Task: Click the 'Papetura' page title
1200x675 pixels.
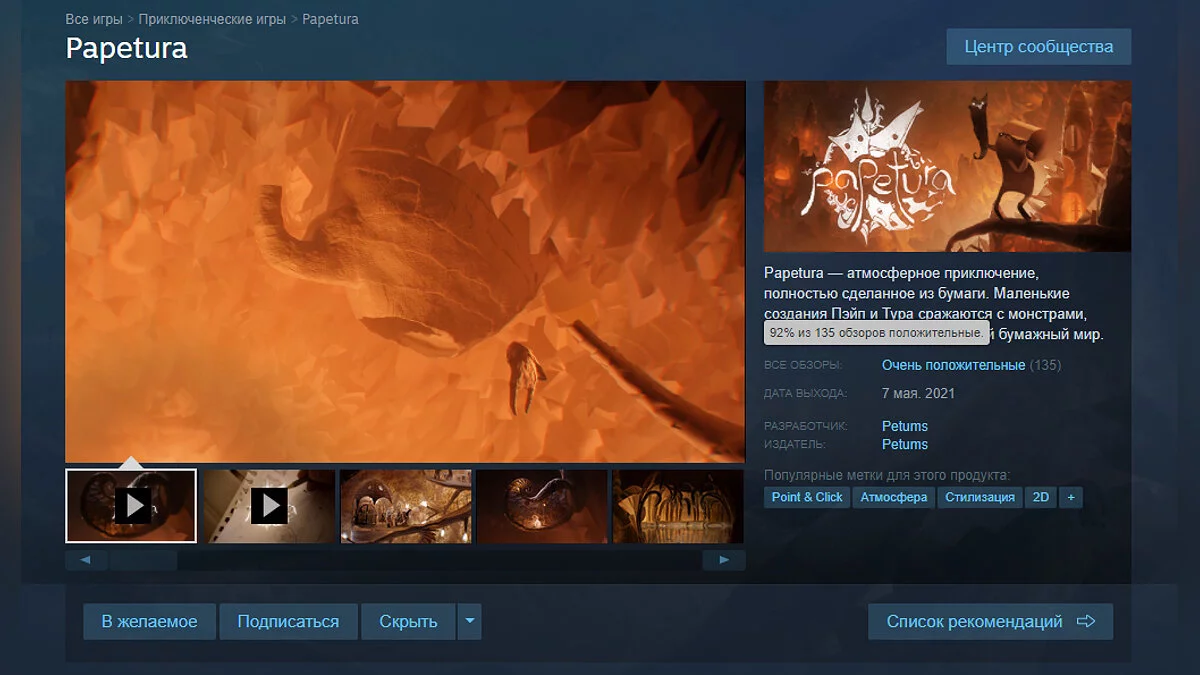Action: 126,47
